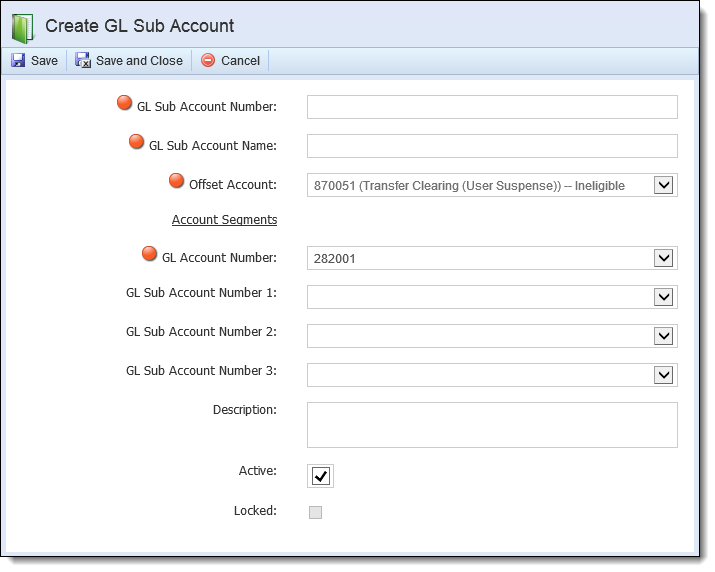This screenshot has height=572, width=715.
Task: Click the red Cancel circle icon
Action: click(x=208, y=60)
